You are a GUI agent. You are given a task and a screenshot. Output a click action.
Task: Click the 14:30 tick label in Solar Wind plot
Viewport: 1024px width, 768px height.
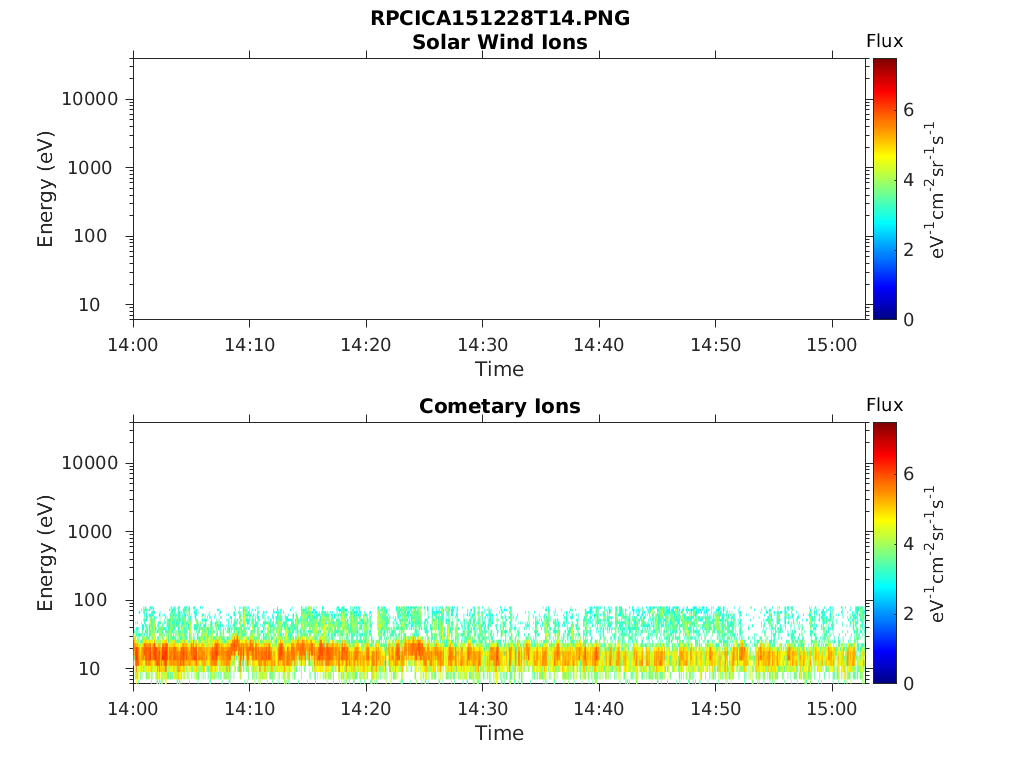(x=483, y=345)
